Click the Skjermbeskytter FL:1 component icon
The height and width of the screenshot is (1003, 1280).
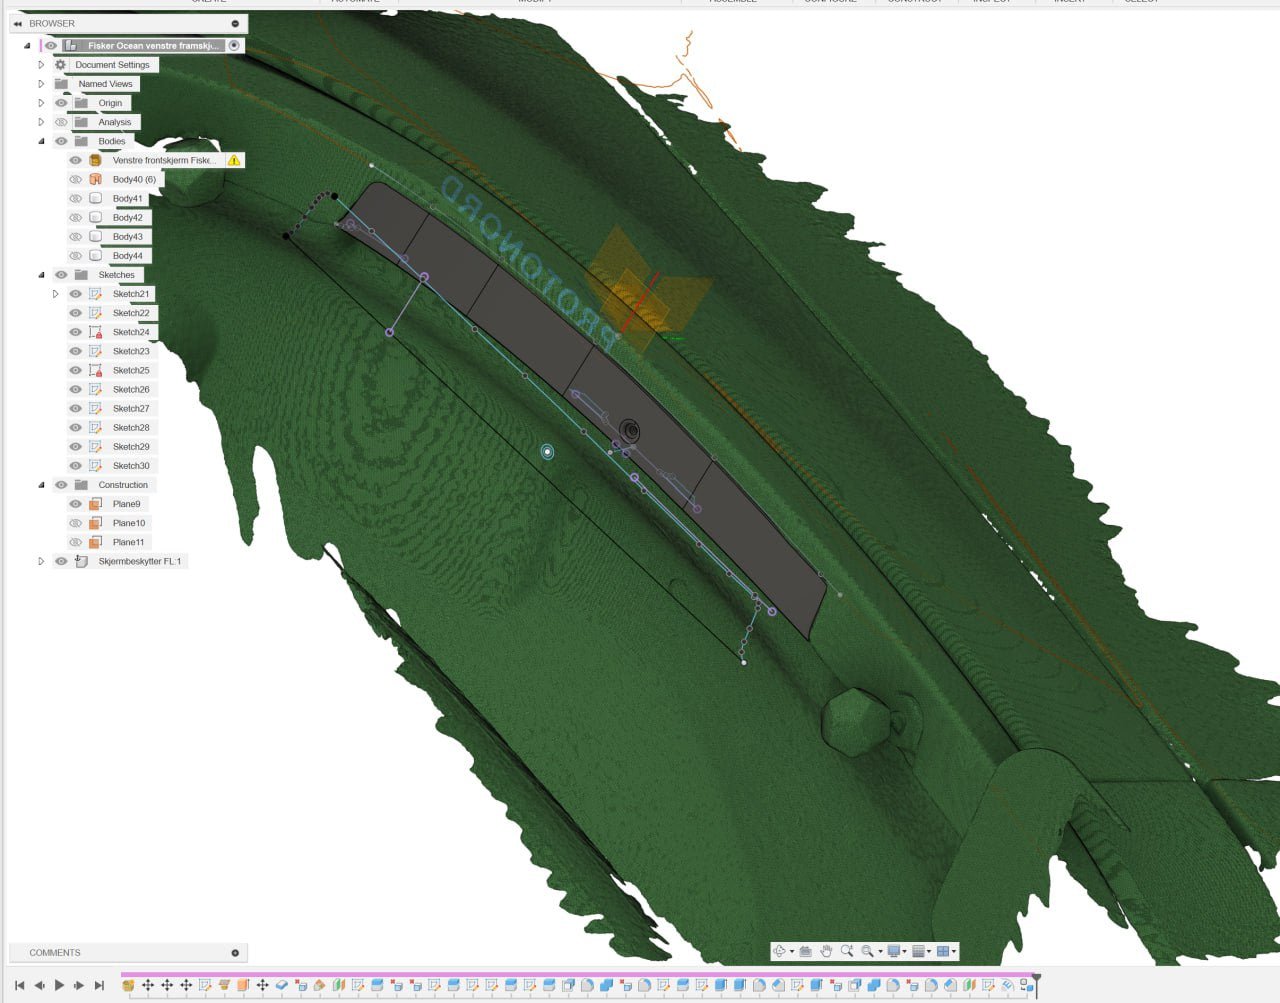81,561
